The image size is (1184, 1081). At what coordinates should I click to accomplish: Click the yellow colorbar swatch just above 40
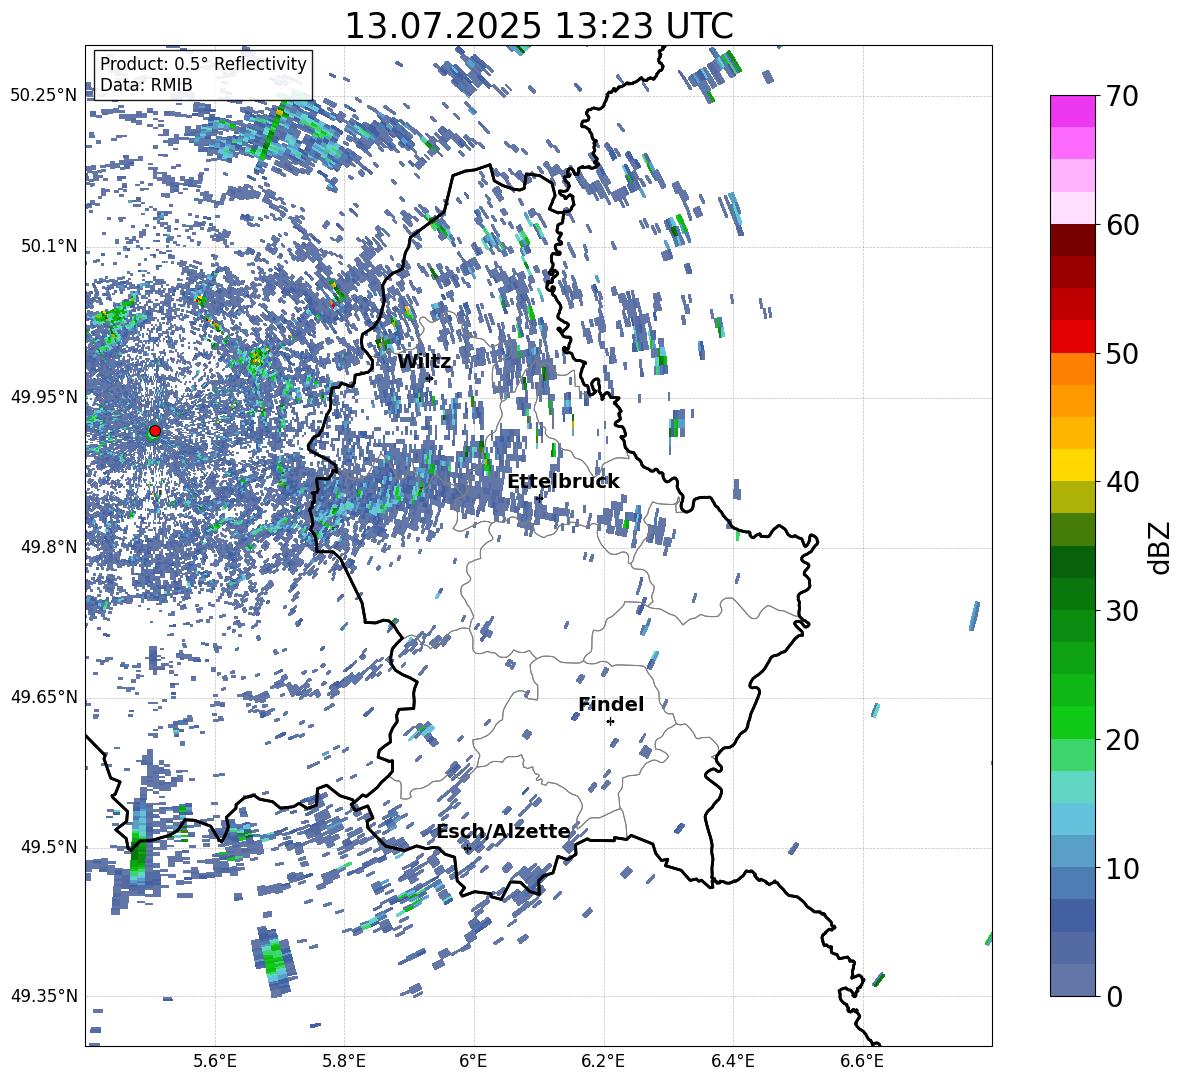click(x=1072, y=465)
